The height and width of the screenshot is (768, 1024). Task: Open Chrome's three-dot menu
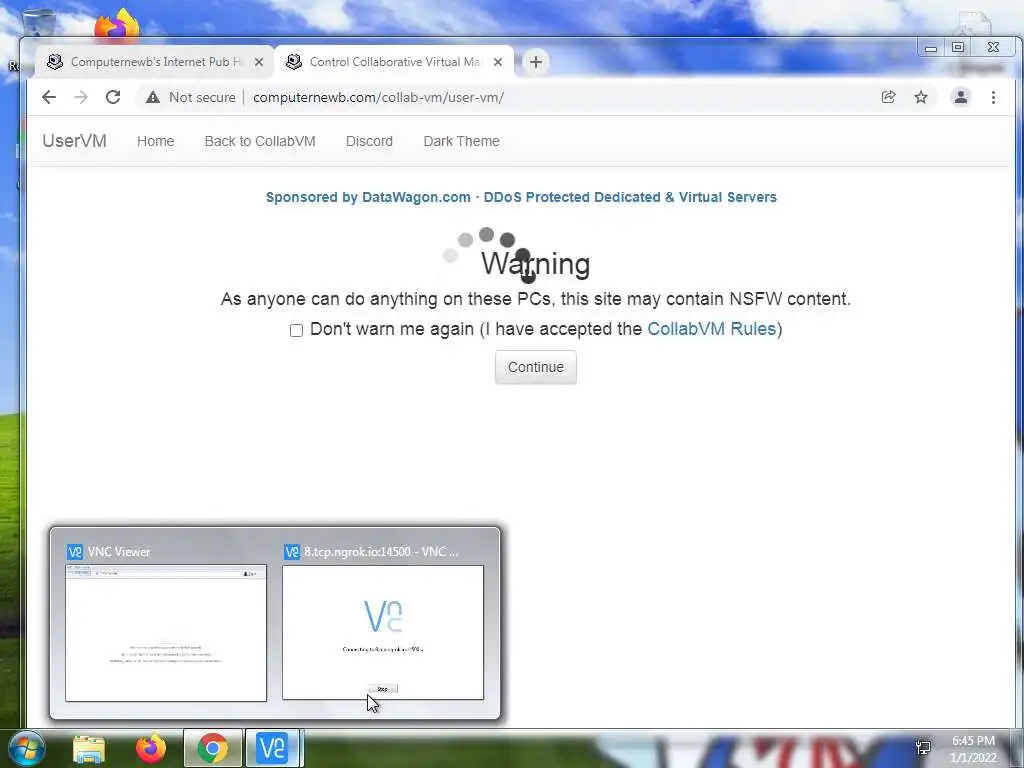point(993,97)
